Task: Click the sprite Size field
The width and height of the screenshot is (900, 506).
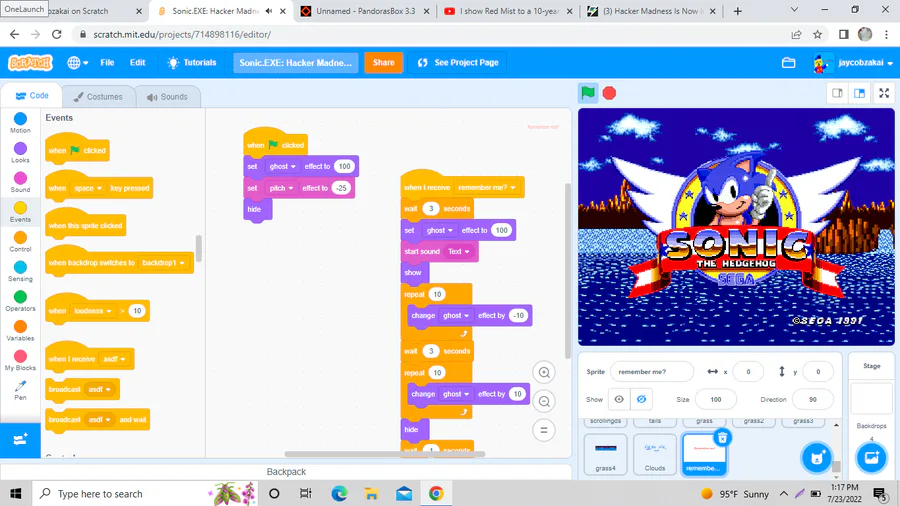Action: coord(716,399)
